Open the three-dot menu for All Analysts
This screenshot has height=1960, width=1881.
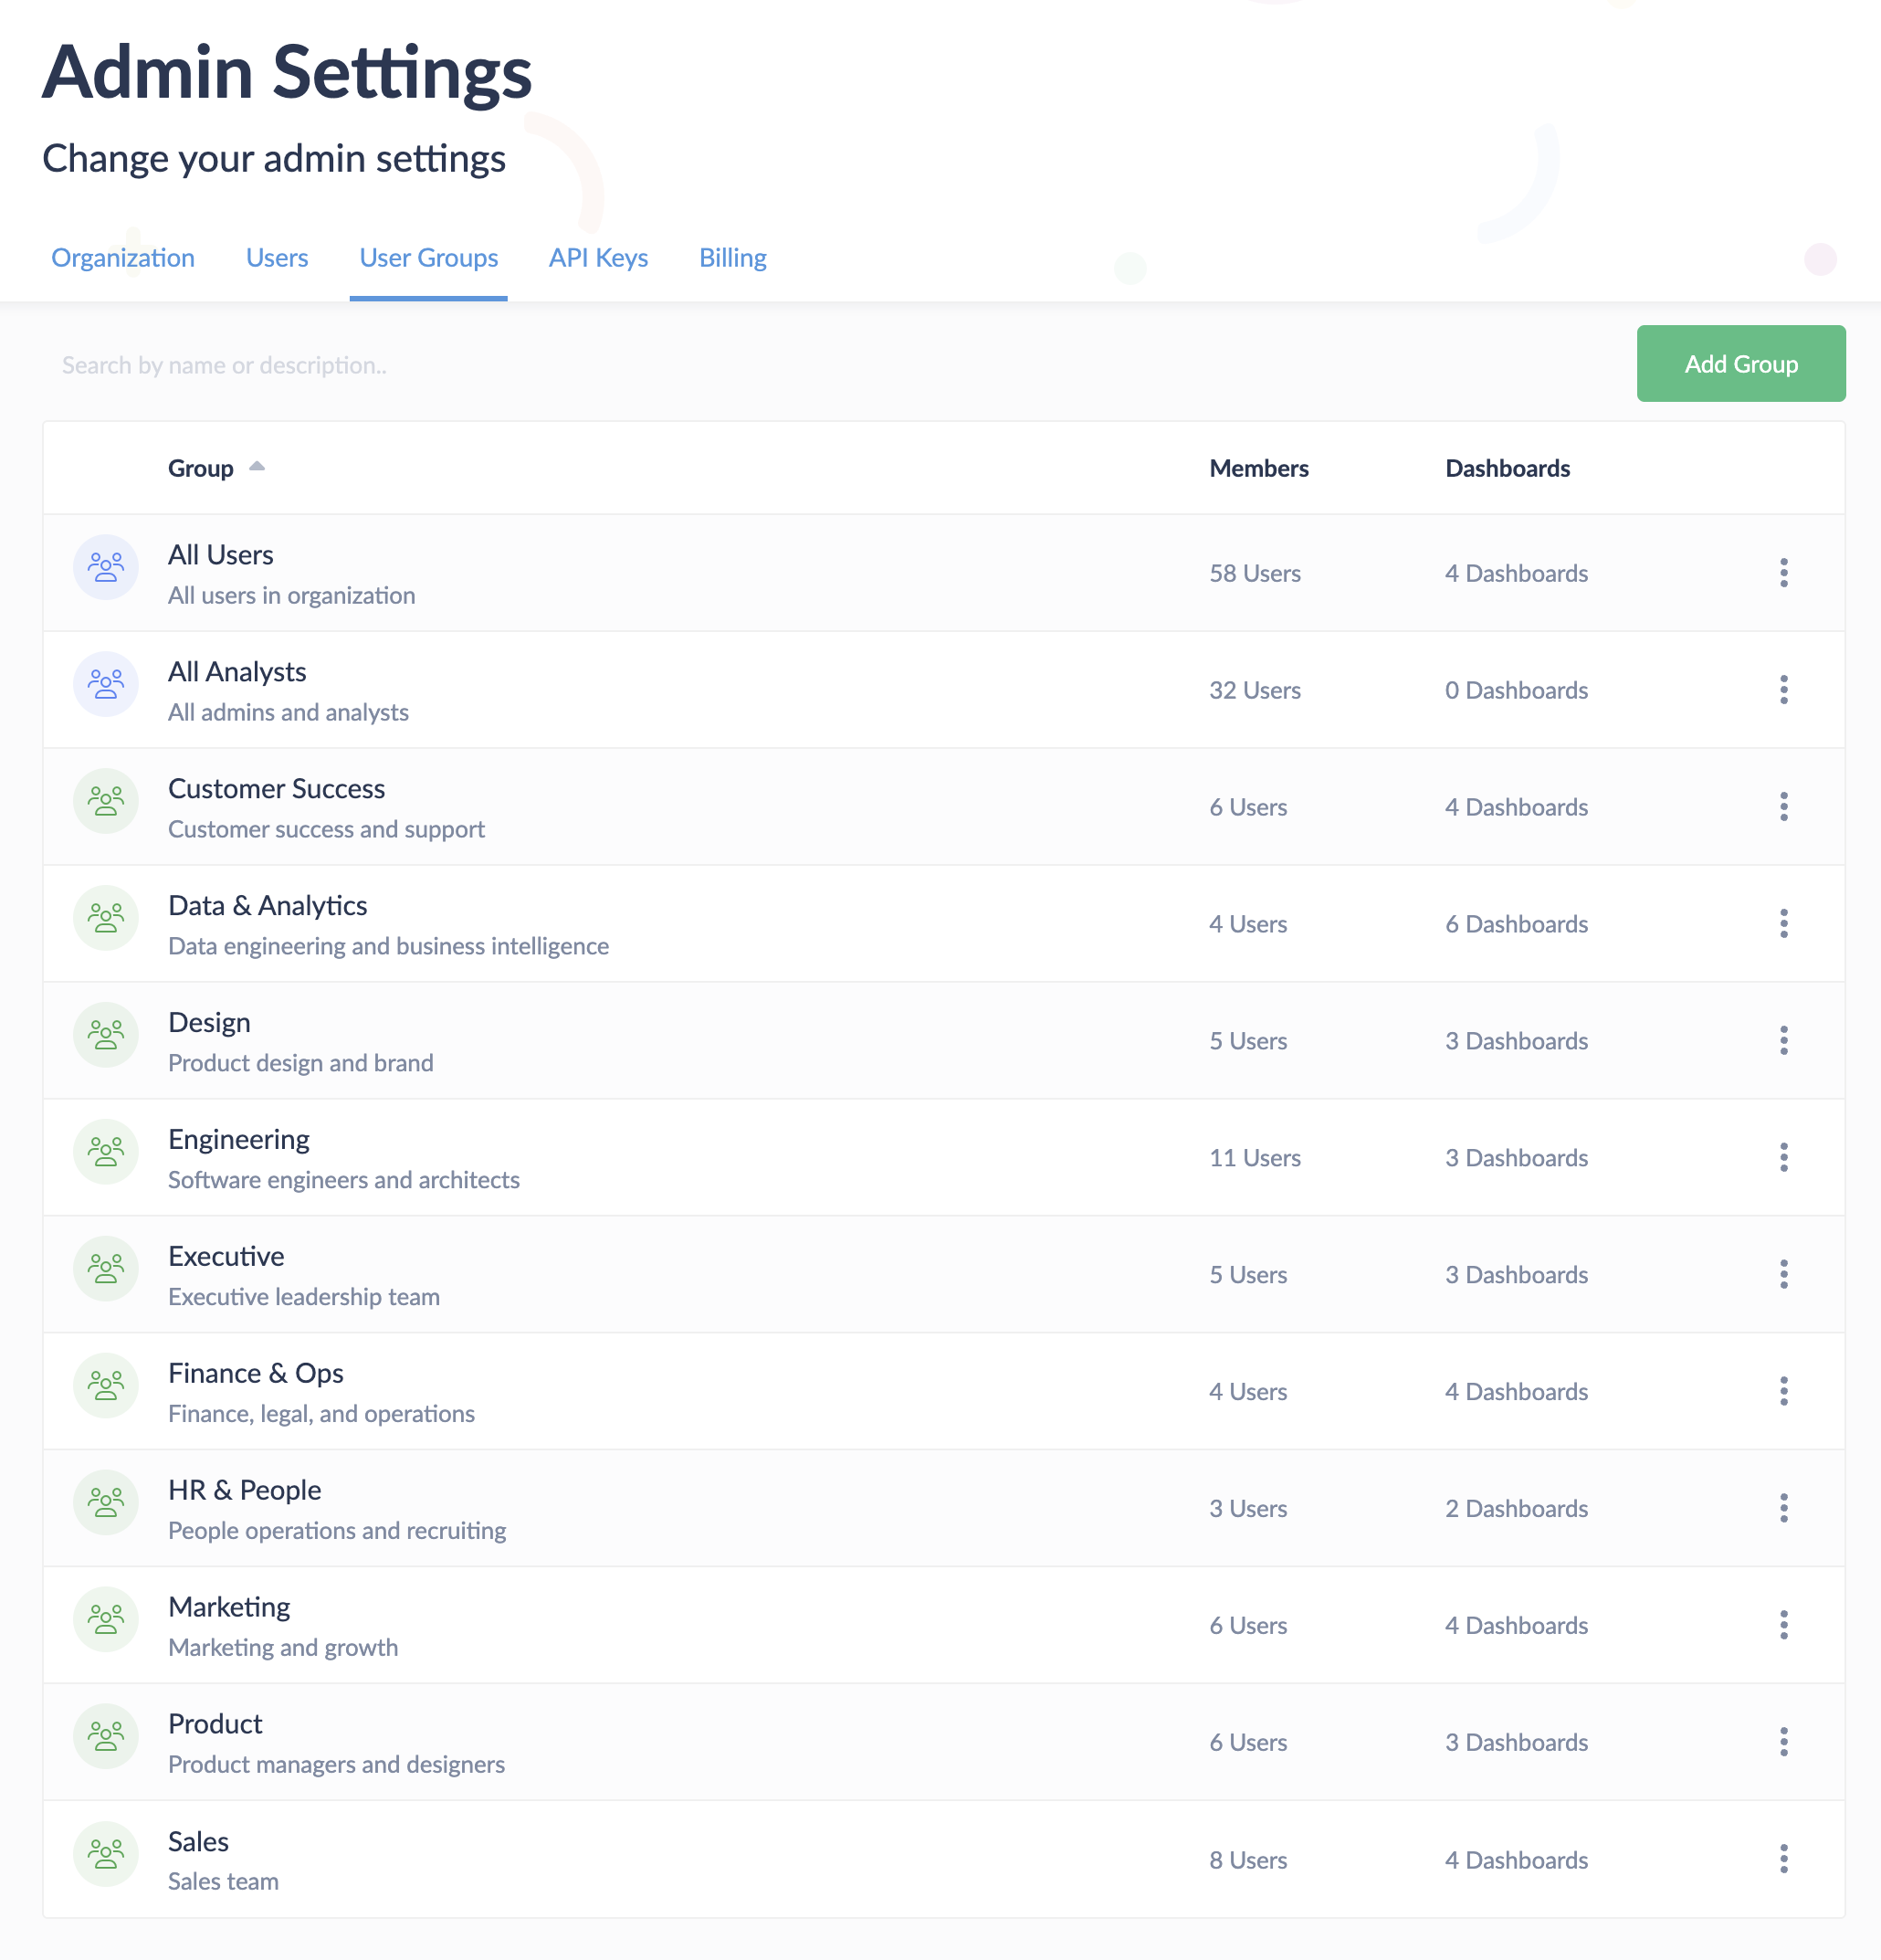[1784, 690]
